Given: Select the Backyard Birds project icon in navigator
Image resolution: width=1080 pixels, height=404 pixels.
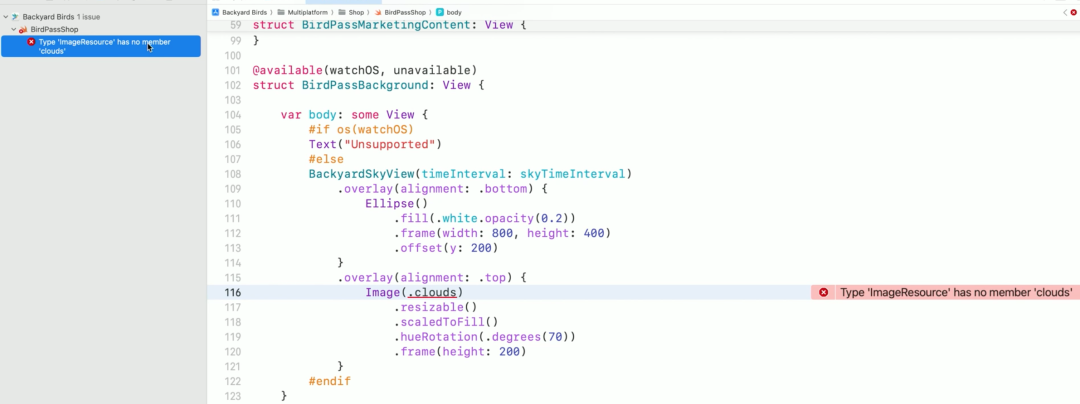Looking at the screenshot, I should 15,16.
